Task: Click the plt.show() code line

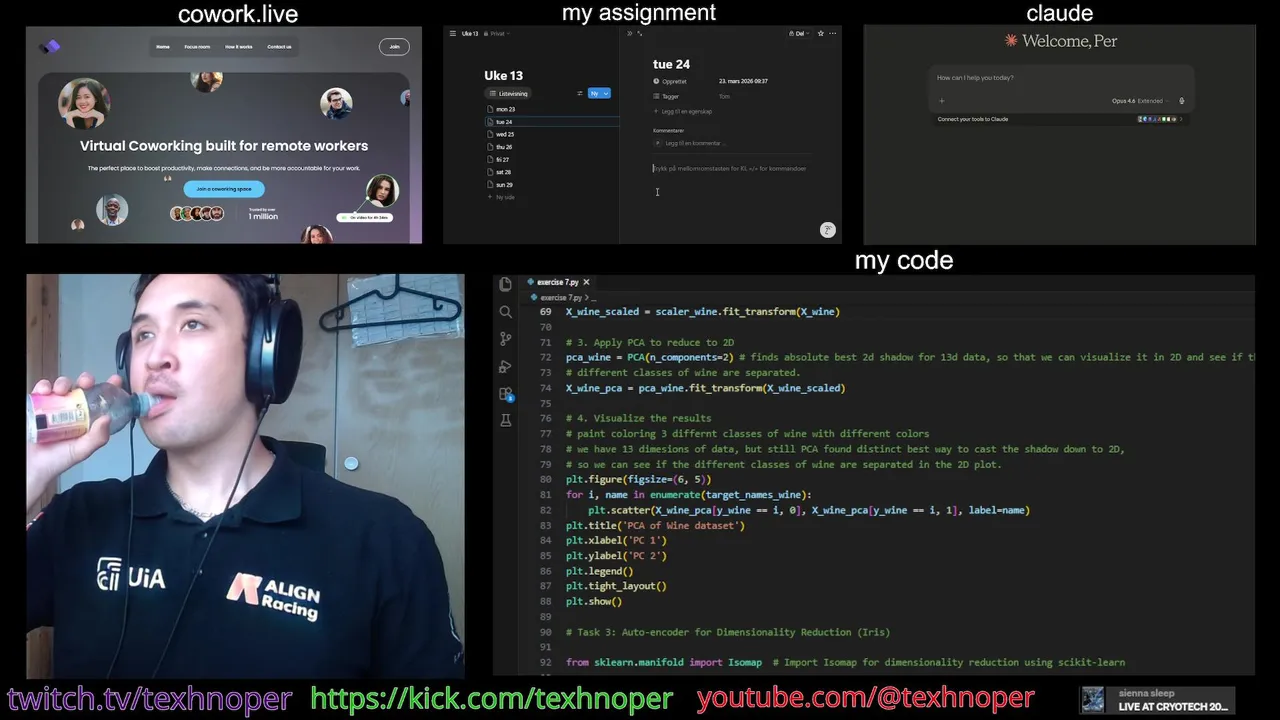Action: click(x=594, y=602)
